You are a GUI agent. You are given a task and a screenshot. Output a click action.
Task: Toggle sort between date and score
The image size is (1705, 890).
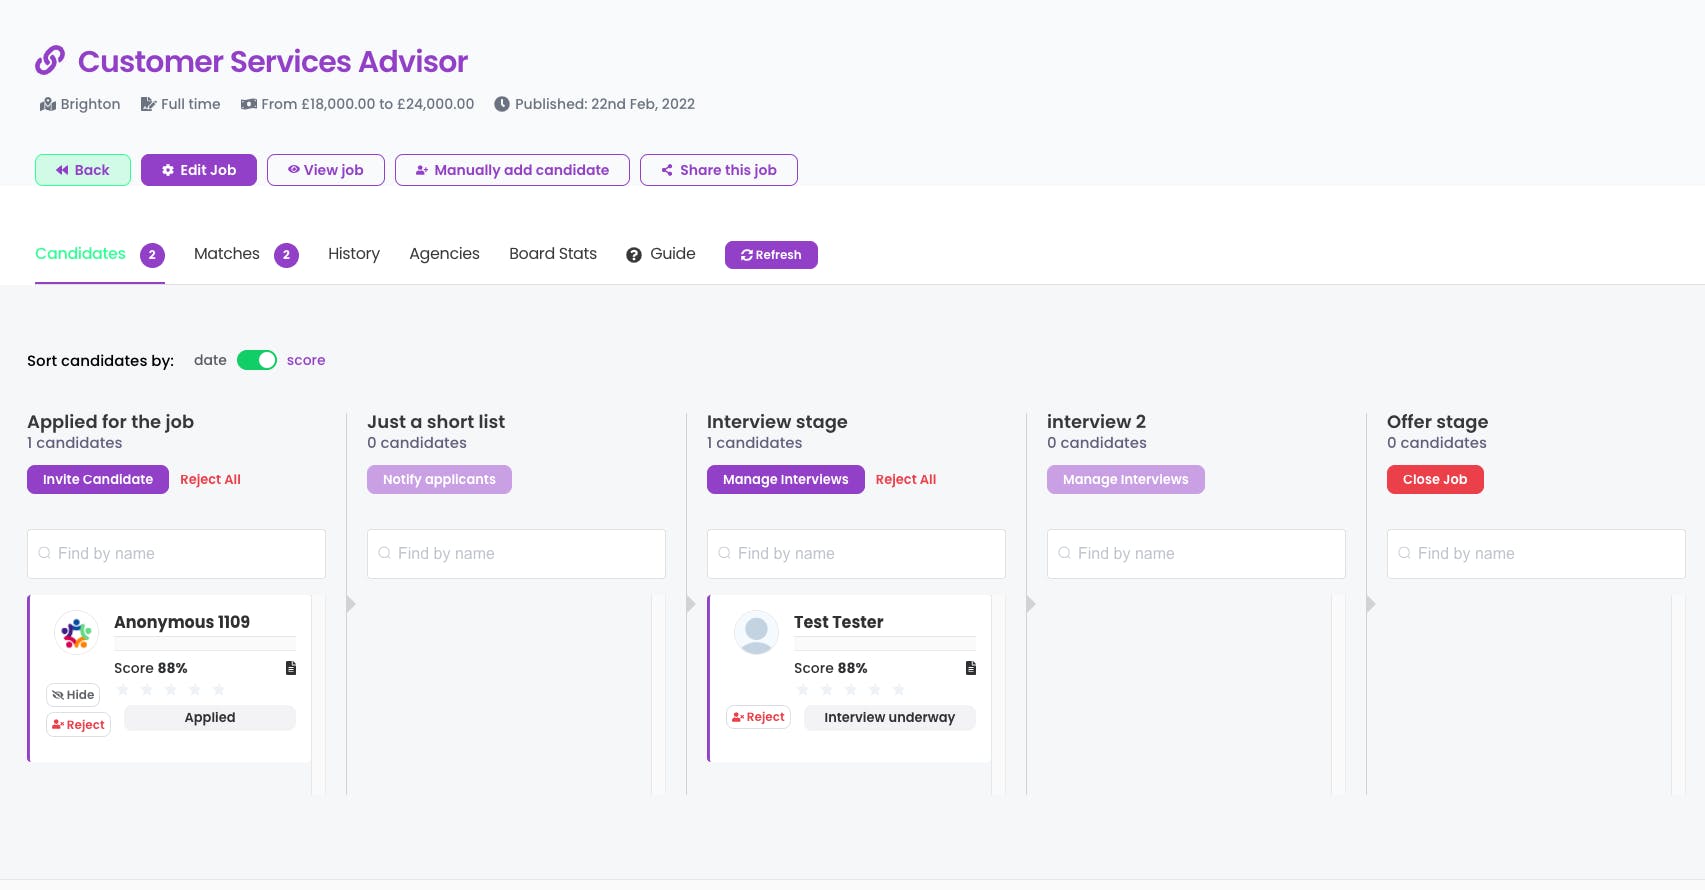click(x=257, y=360)
